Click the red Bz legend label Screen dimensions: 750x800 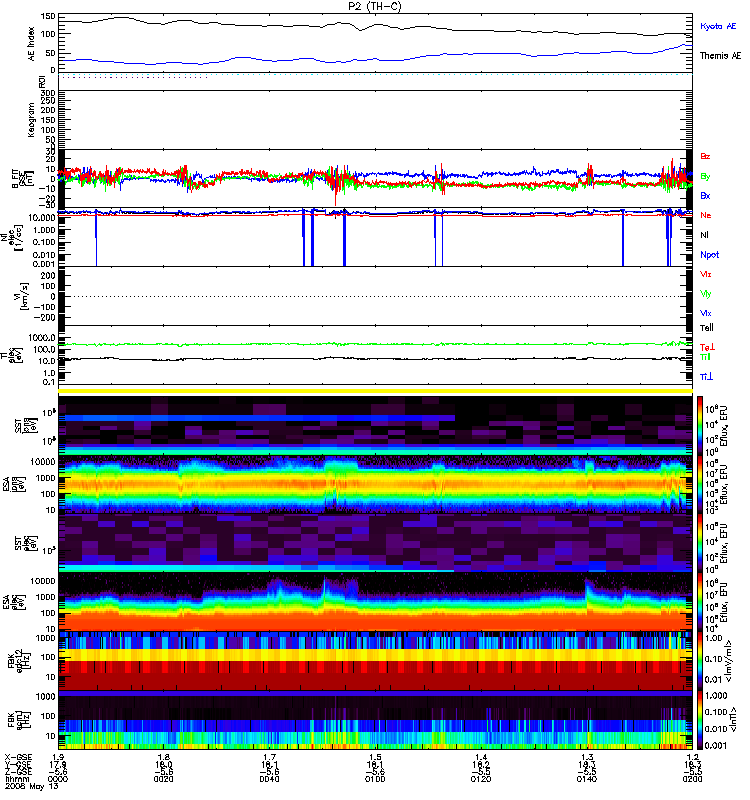tap(705, 156)
